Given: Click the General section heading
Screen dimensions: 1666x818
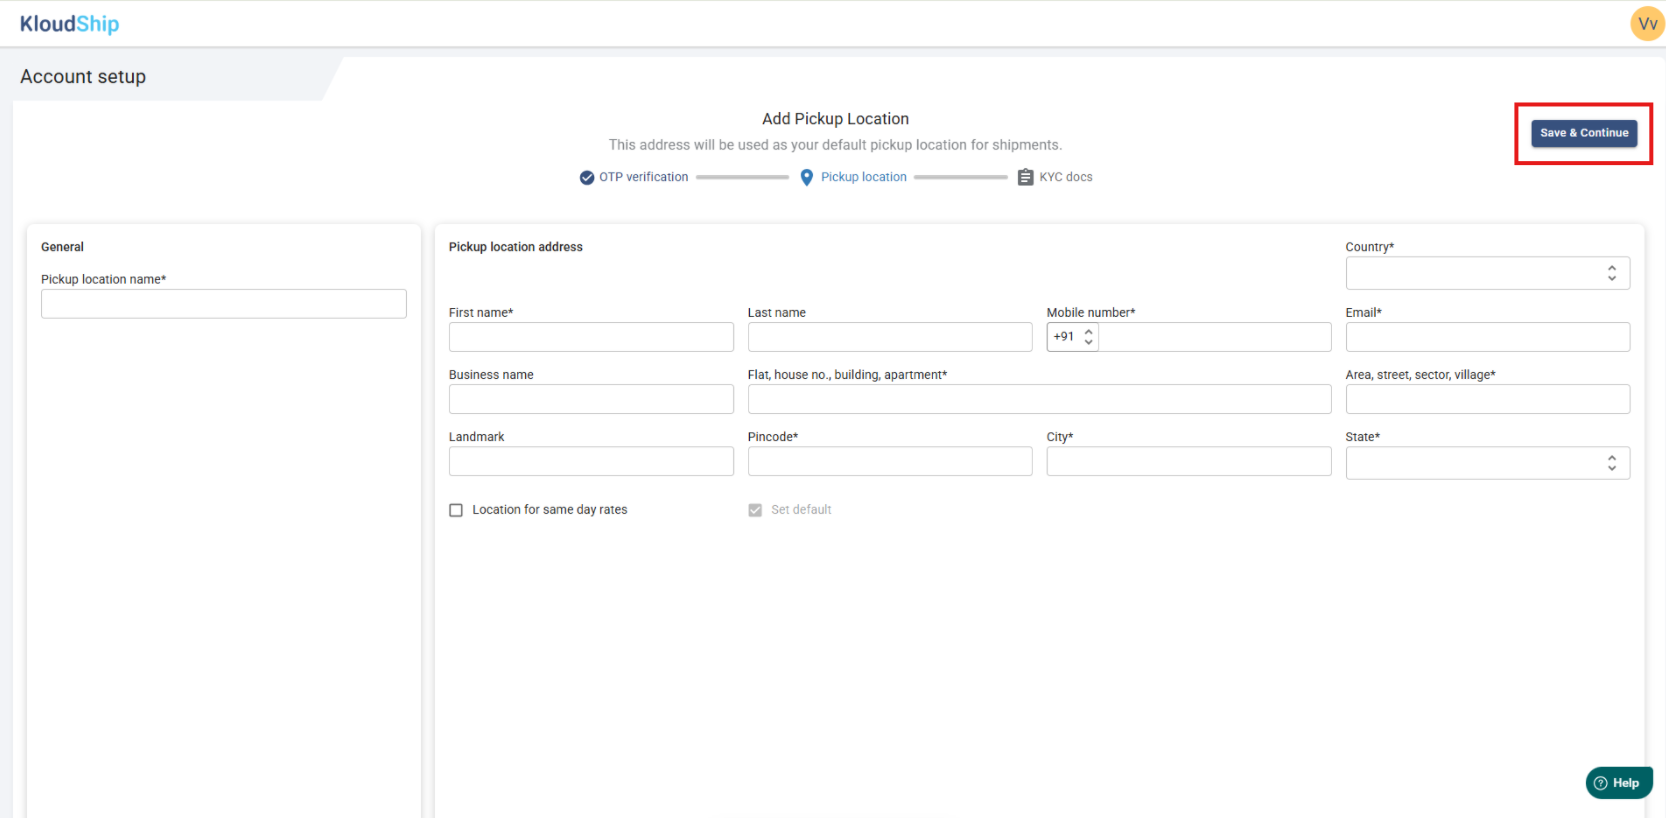Looking at the screenshot, I should 62,247.
